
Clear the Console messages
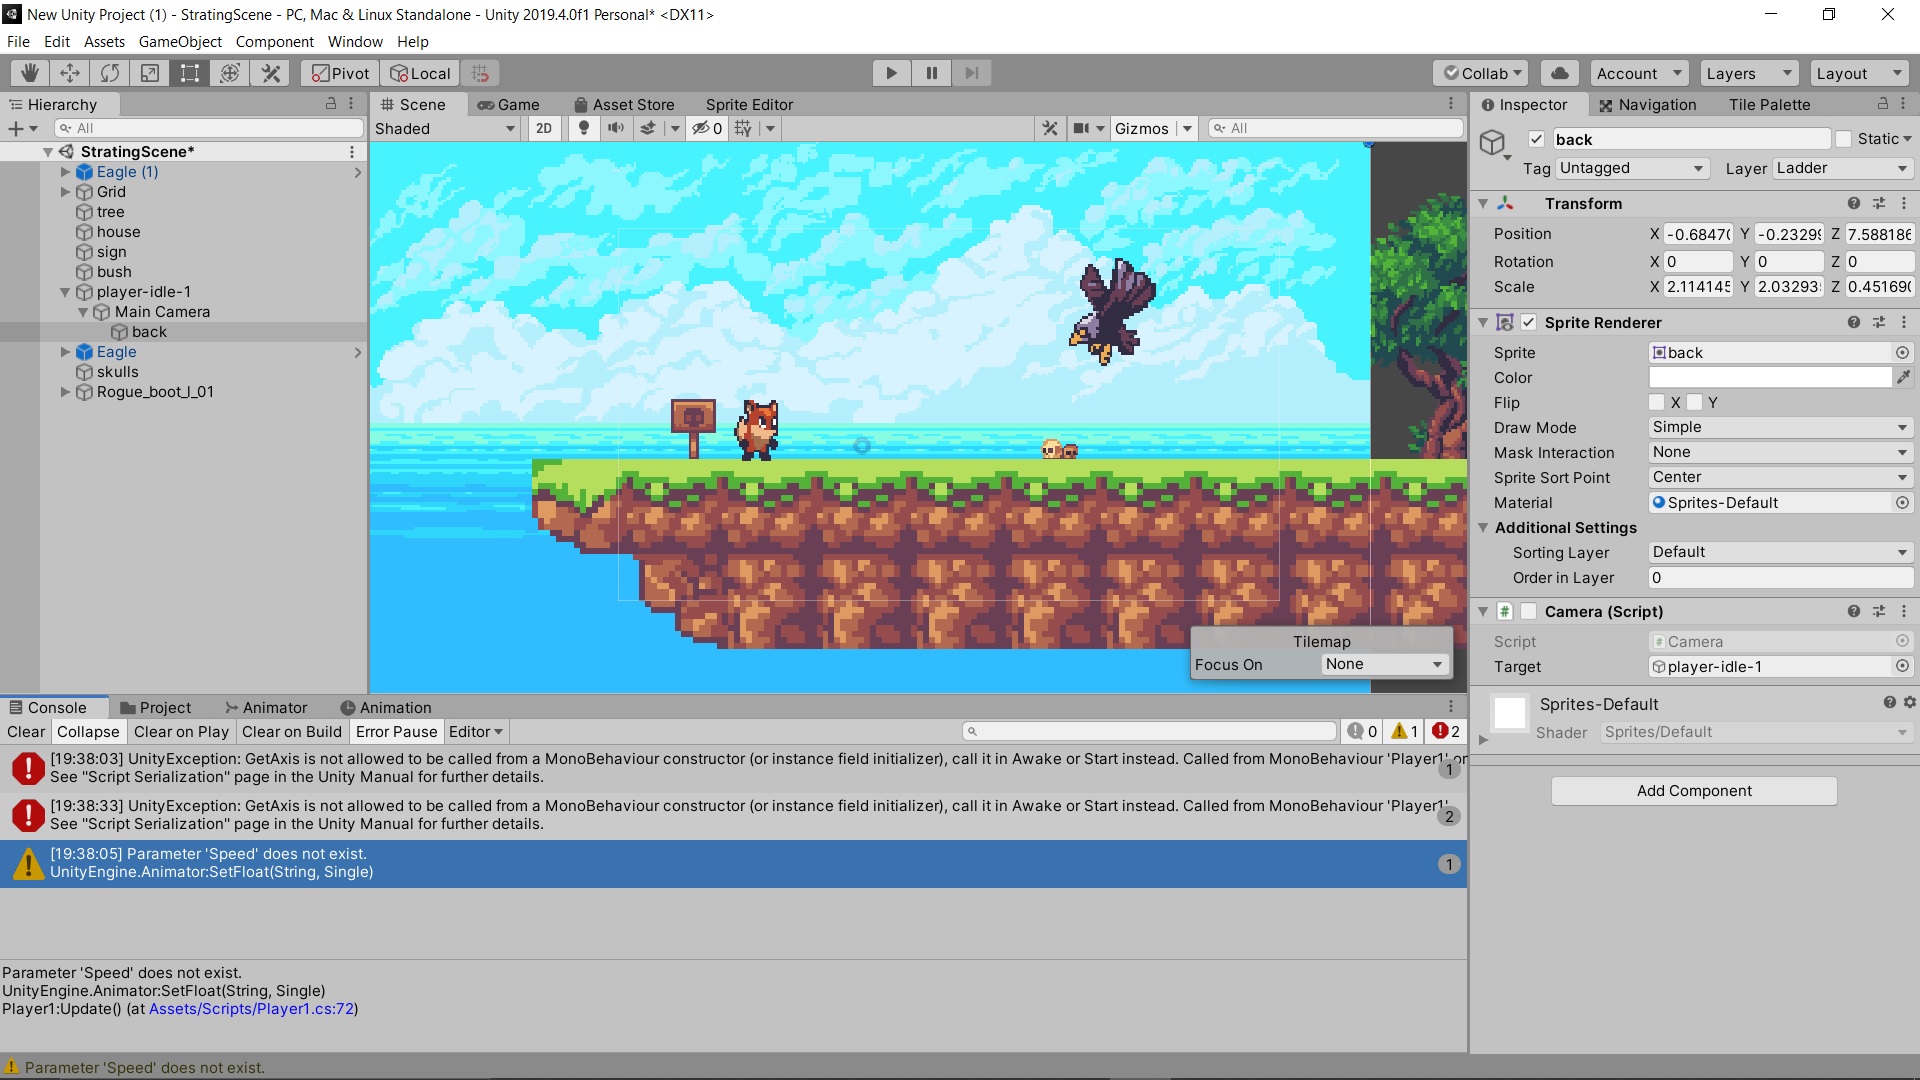click(26, 731)
